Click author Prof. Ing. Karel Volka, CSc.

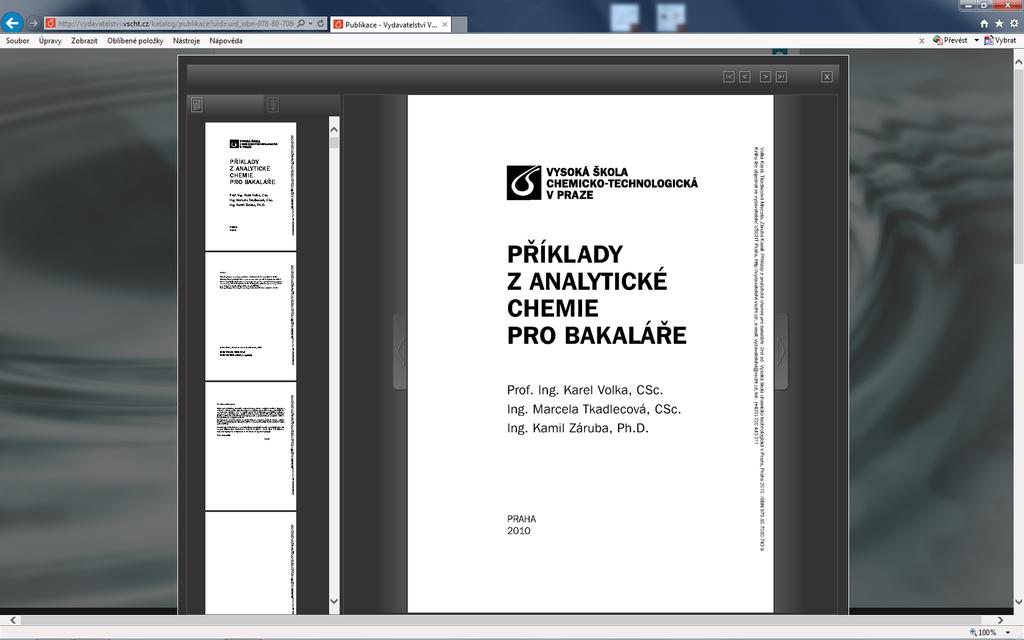(584, 390)
